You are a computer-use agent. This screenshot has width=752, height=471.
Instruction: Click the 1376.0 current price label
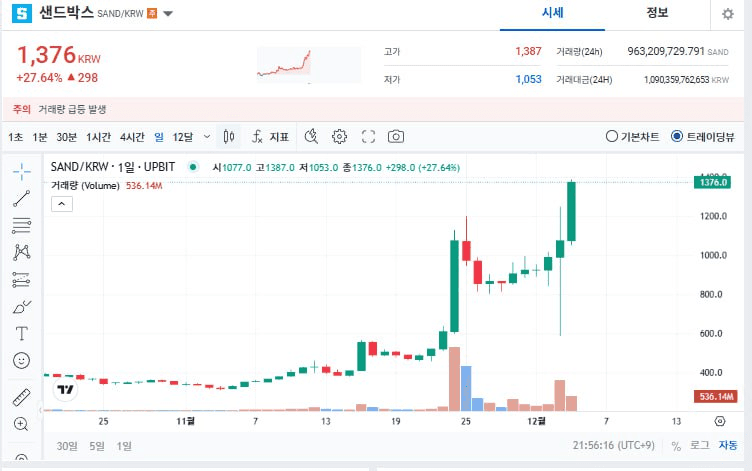[x=712, y=182]
